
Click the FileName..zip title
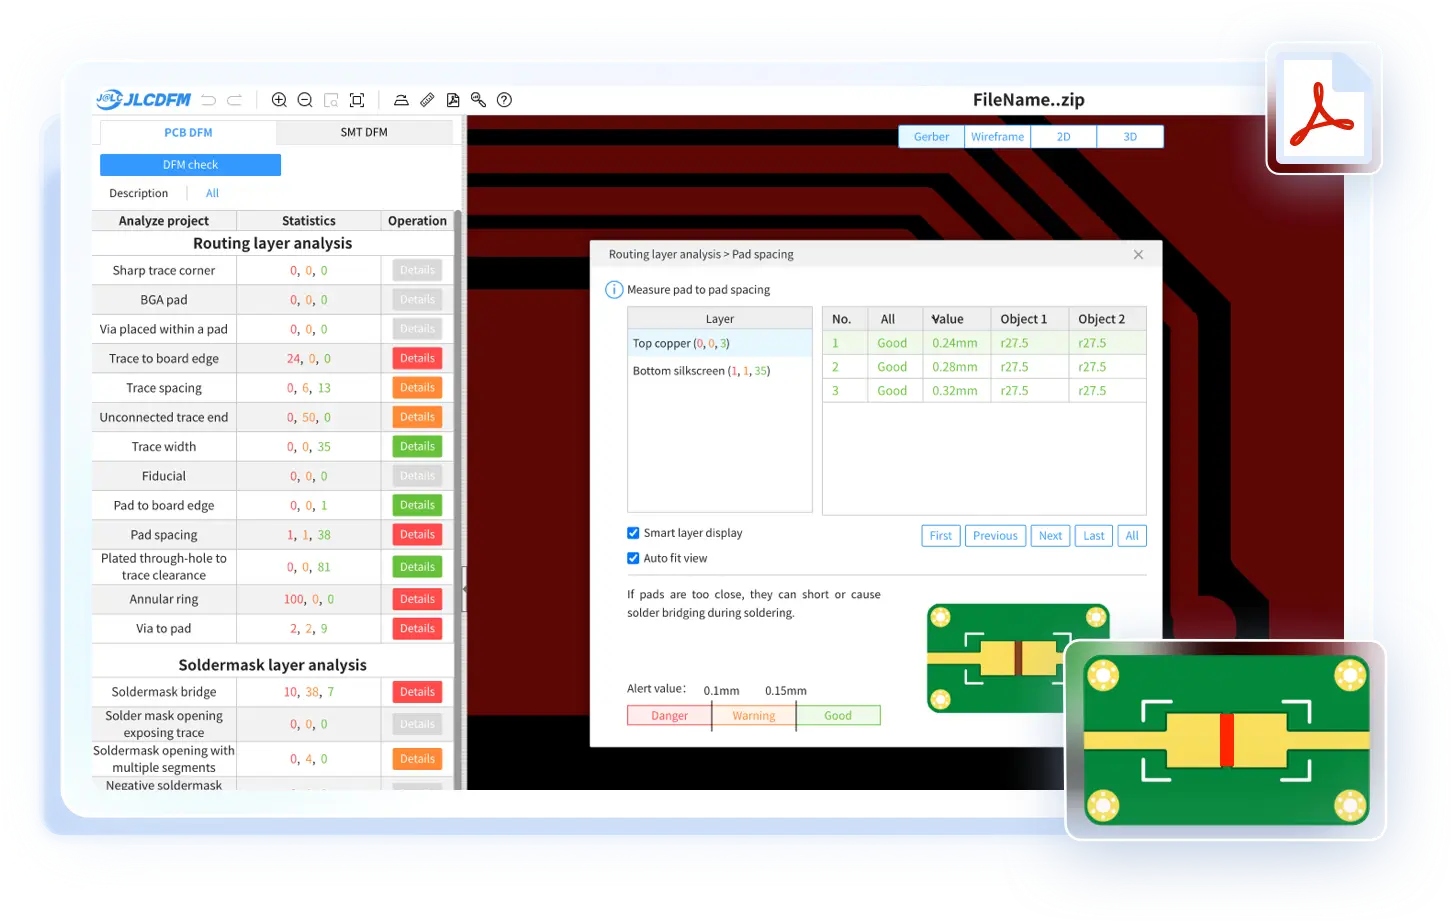pos(1029,100)
